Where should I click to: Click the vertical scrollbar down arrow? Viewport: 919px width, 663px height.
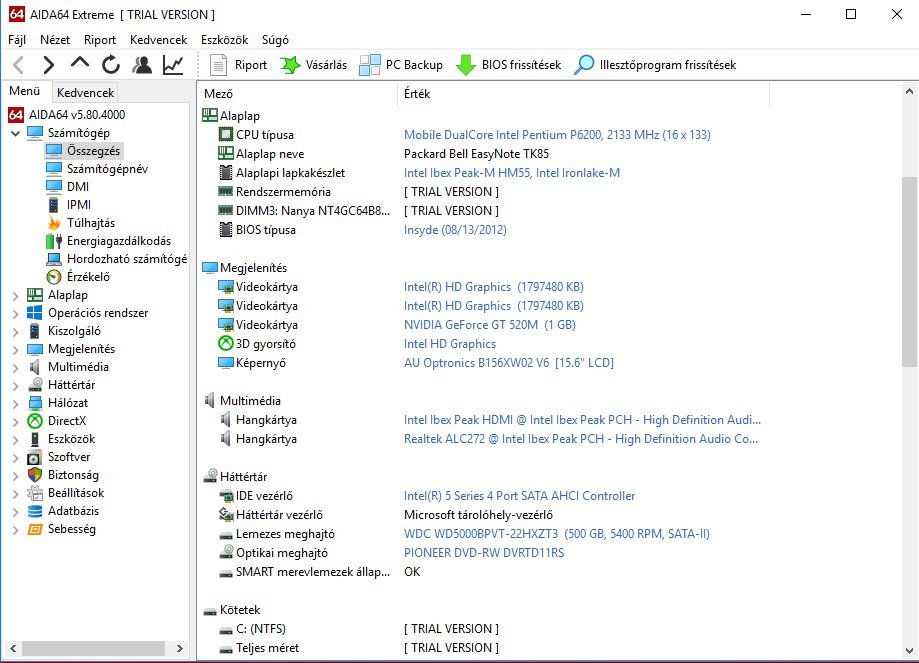pos(909,651)
